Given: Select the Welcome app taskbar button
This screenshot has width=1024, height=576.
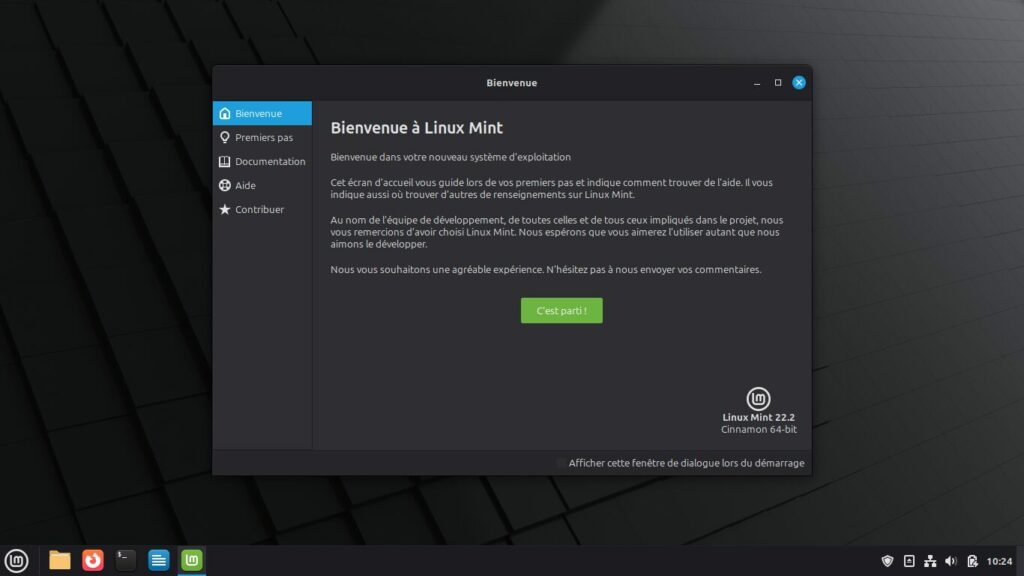Looking at the screenshot, I should click(x=192, y=560).
